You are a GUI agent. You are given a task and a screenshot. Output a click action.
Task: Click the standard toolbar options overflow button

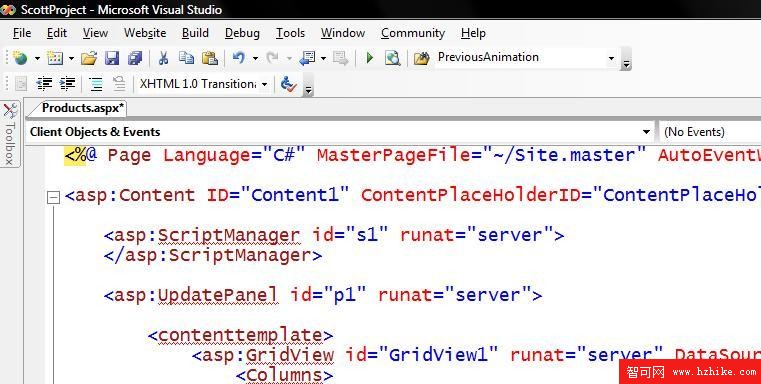626,59
